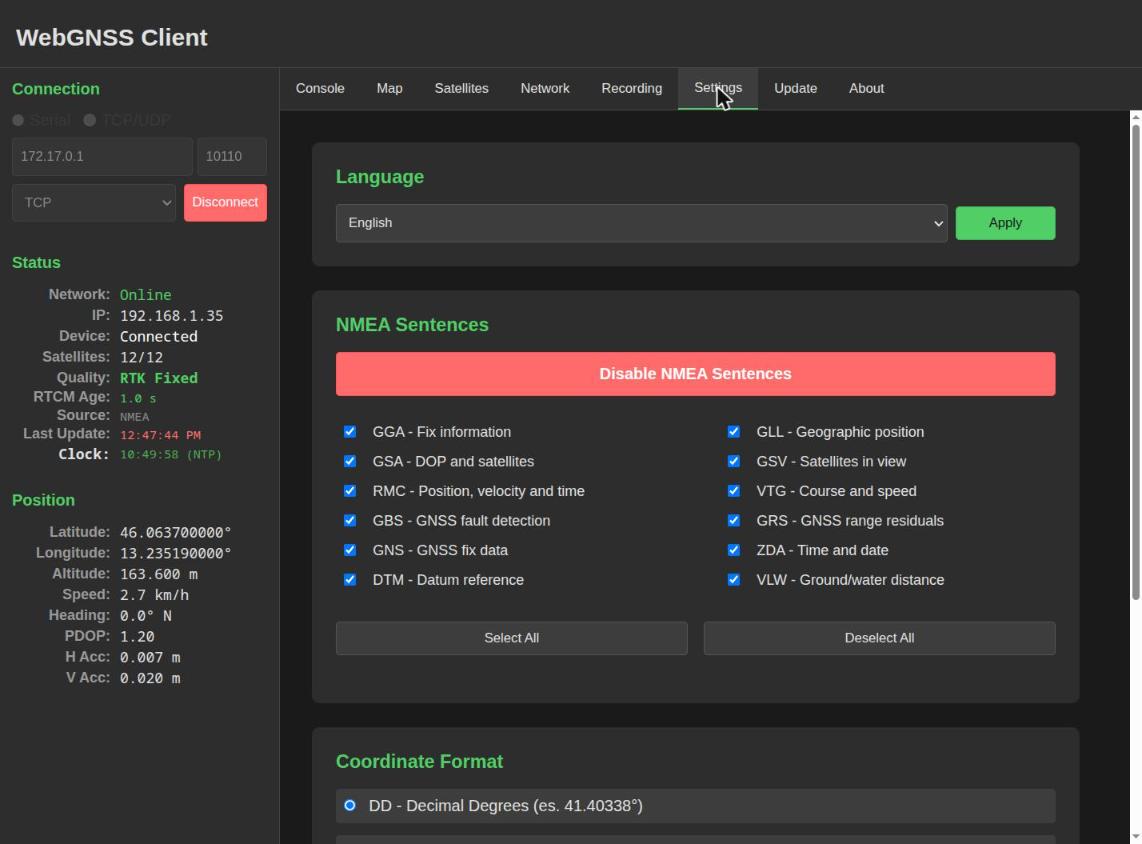This screenshot has width=1142, height=844.
Task: Open the Console tab
Action: (320, 89)
